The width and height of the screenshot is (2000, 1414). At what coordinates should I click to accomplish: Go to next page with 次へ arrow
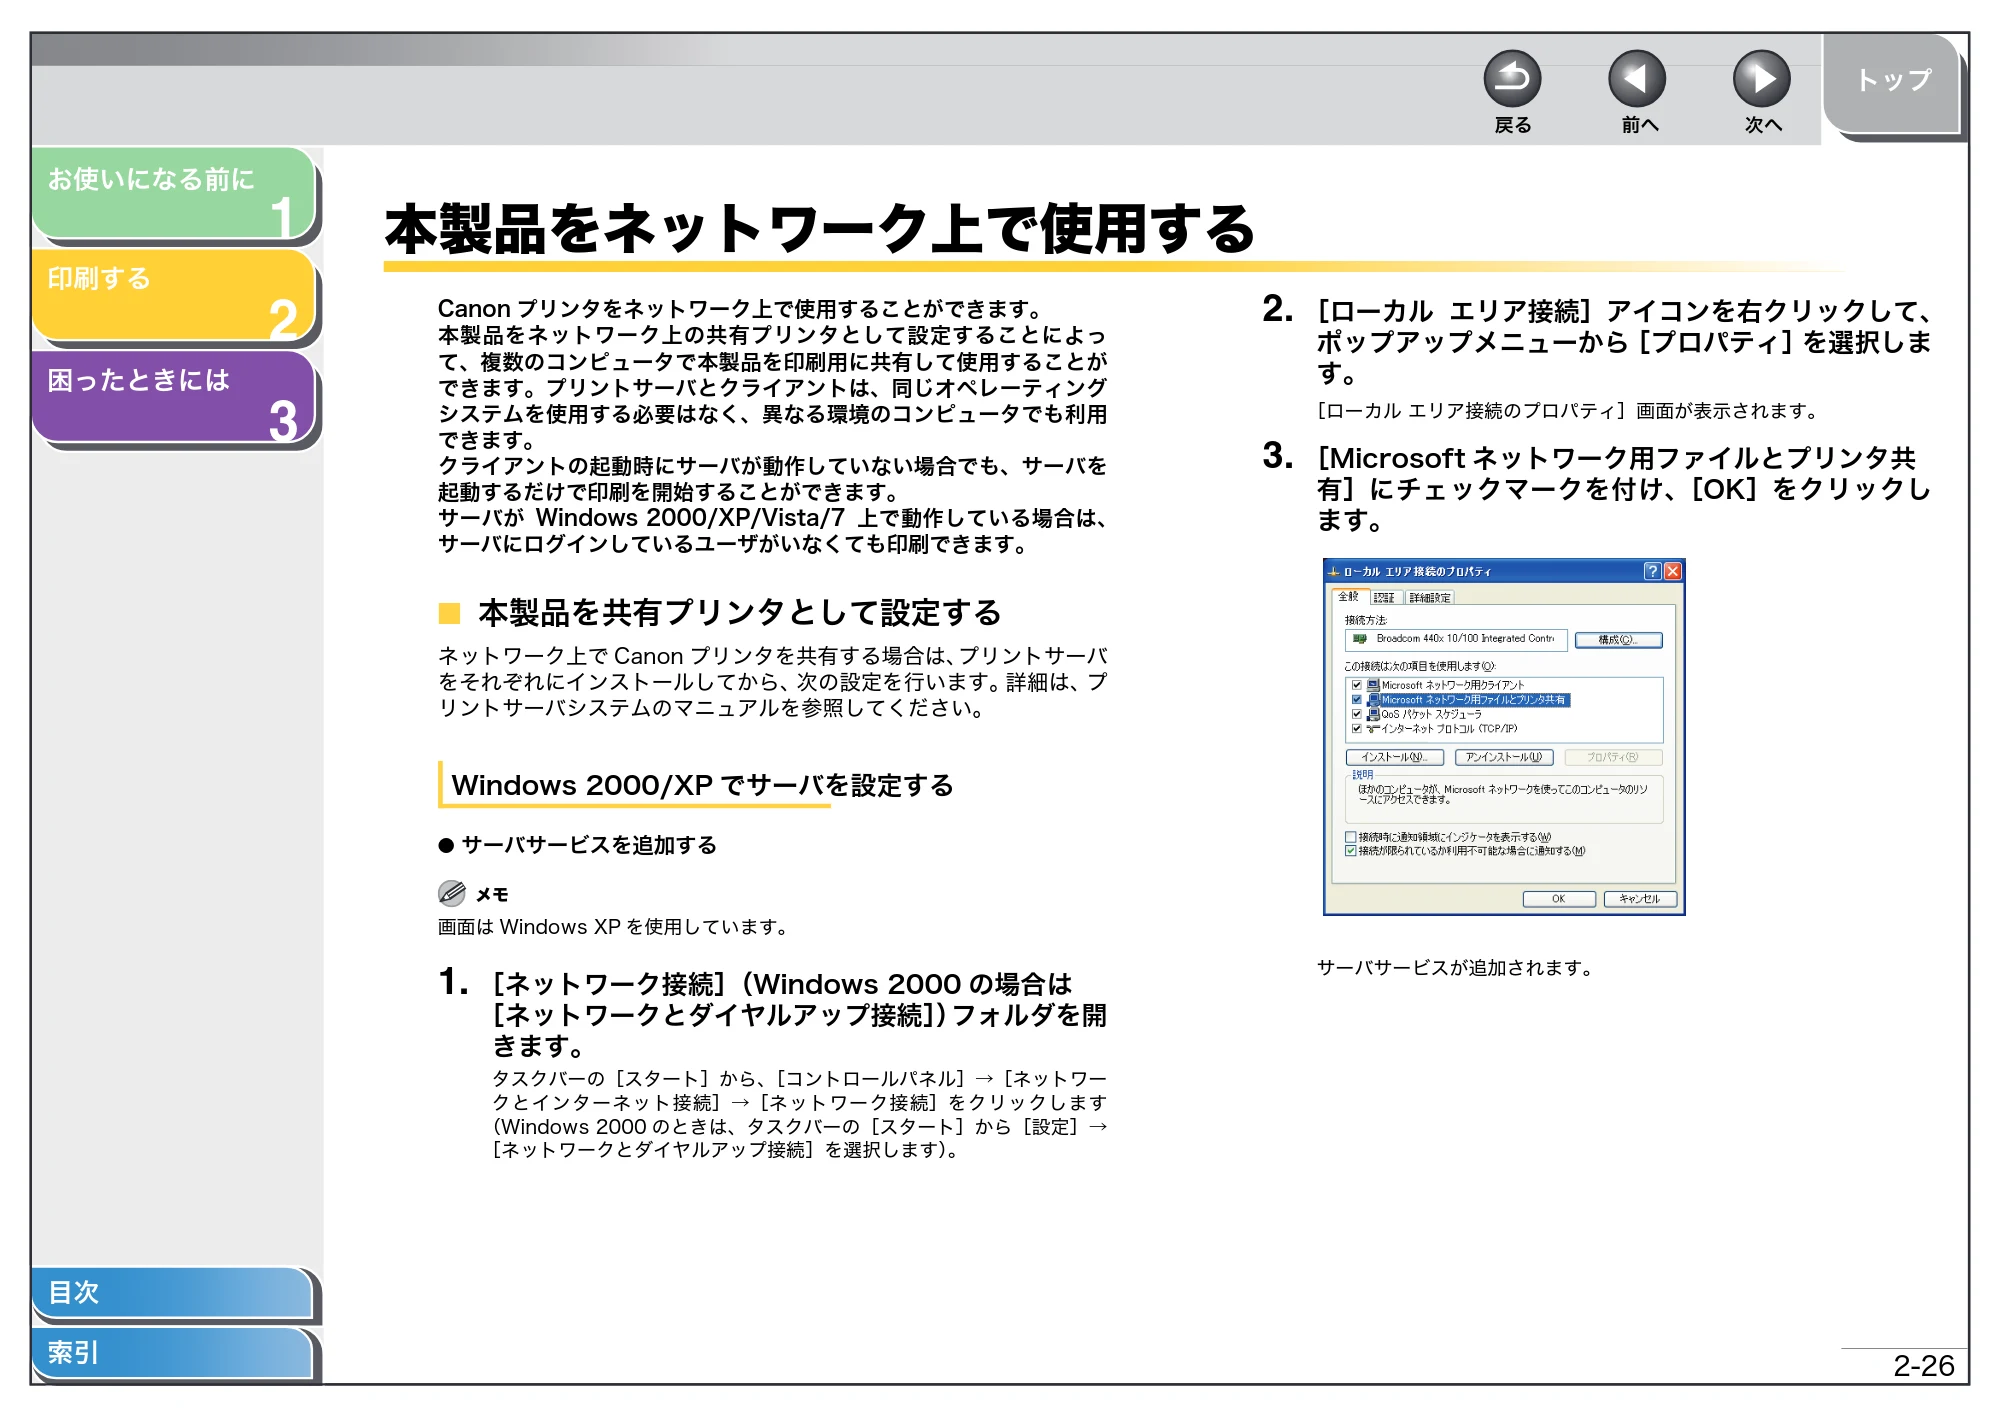(1762, 79)
